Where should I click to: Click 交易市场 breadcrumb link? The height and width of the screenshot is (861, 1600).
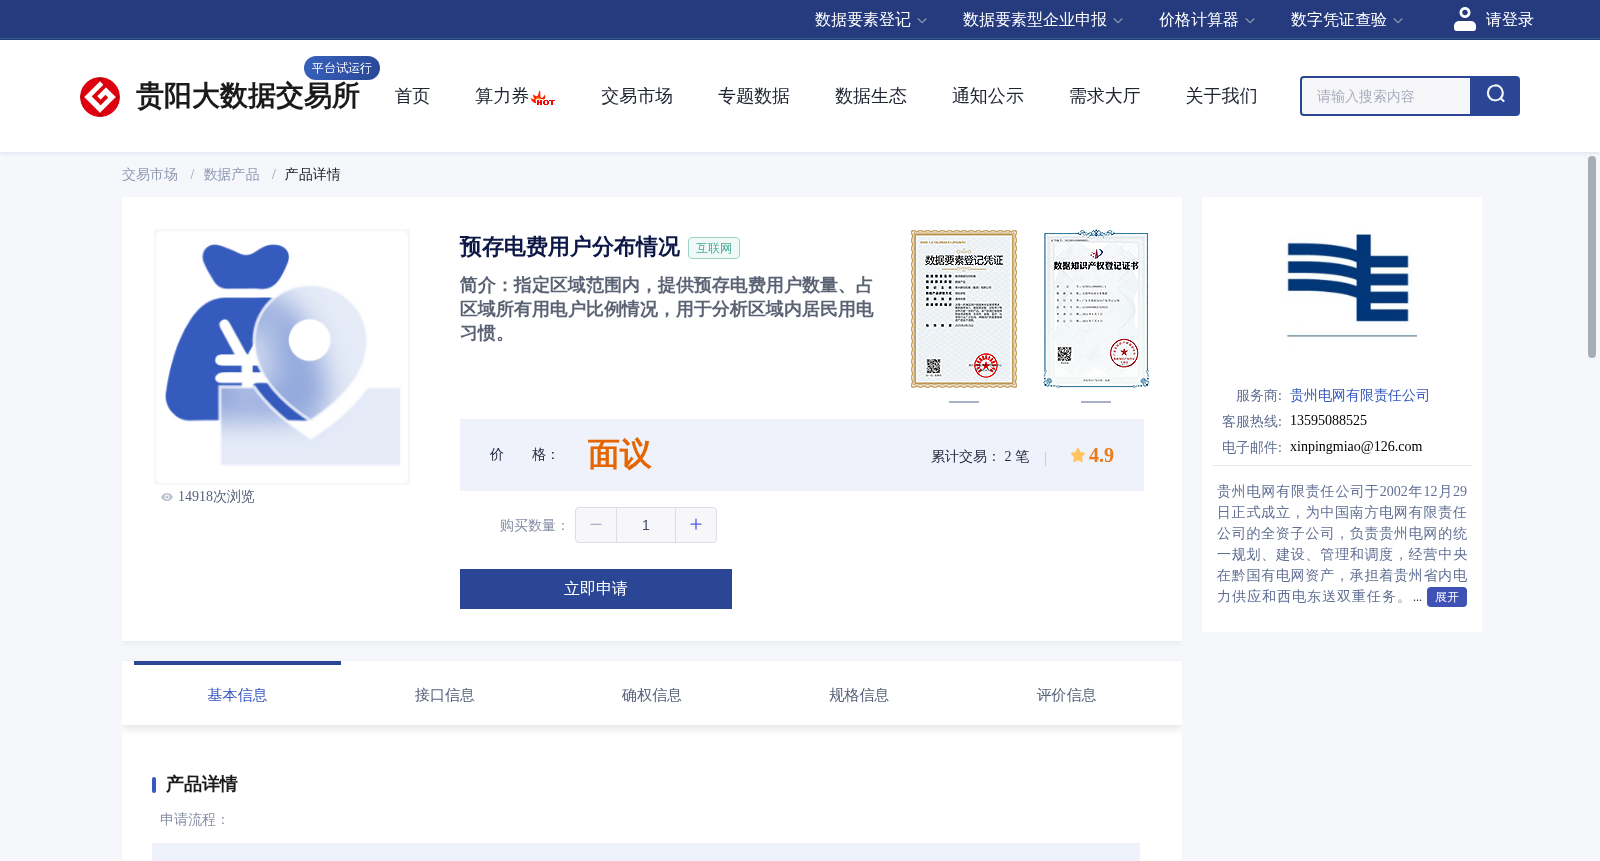150,175
